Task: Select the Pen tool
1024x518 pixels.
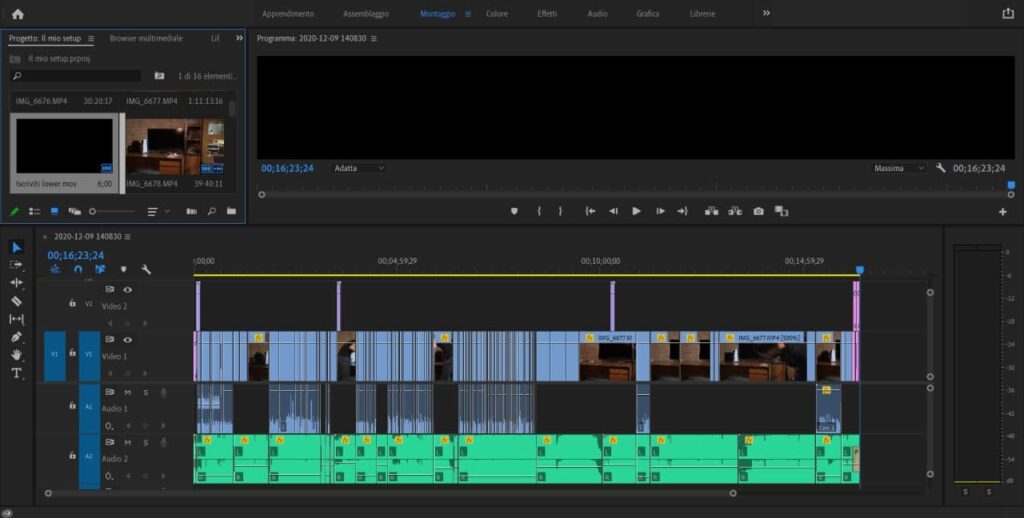Action: click(16, 337)
